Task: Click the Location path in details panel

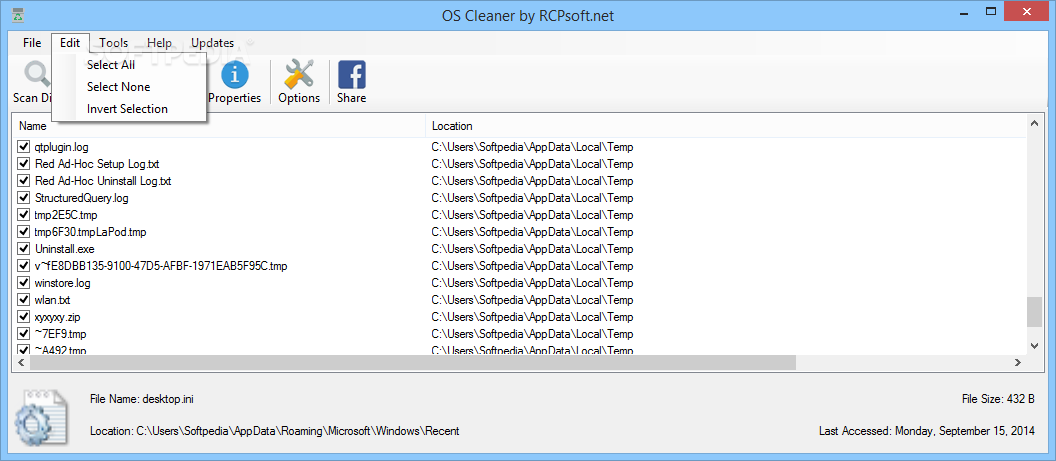Action: click(x=275, y=431)
